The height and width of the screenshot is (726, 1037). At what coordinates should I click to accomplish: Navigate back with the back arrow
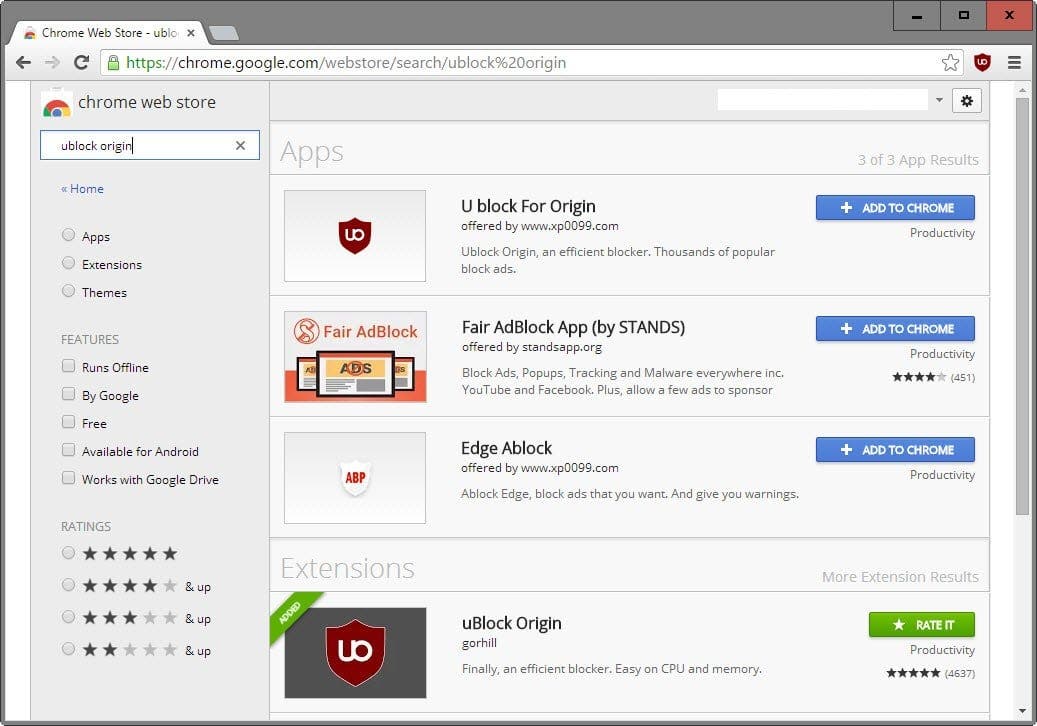coord(24,62)
